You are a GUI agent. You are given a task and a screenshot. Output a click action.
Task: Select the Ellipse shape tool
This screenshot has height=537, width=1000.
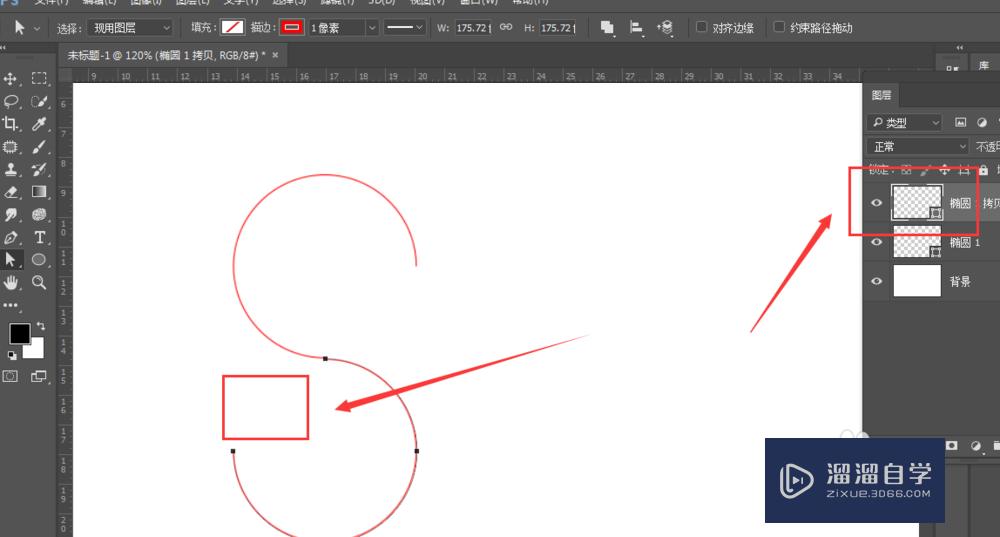point(40,260)
